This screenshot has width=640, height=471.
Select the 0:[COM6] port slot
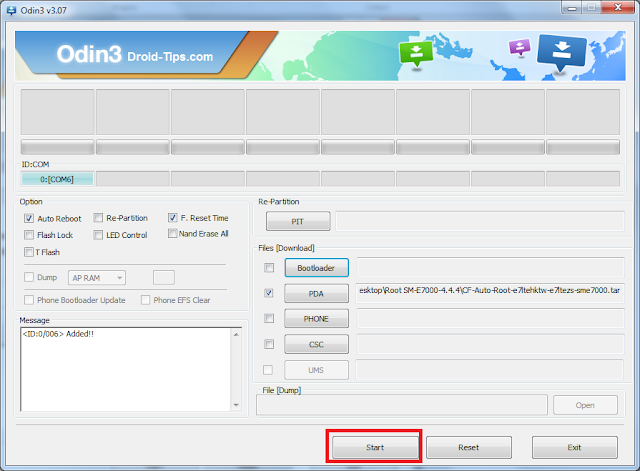(57, 179)
